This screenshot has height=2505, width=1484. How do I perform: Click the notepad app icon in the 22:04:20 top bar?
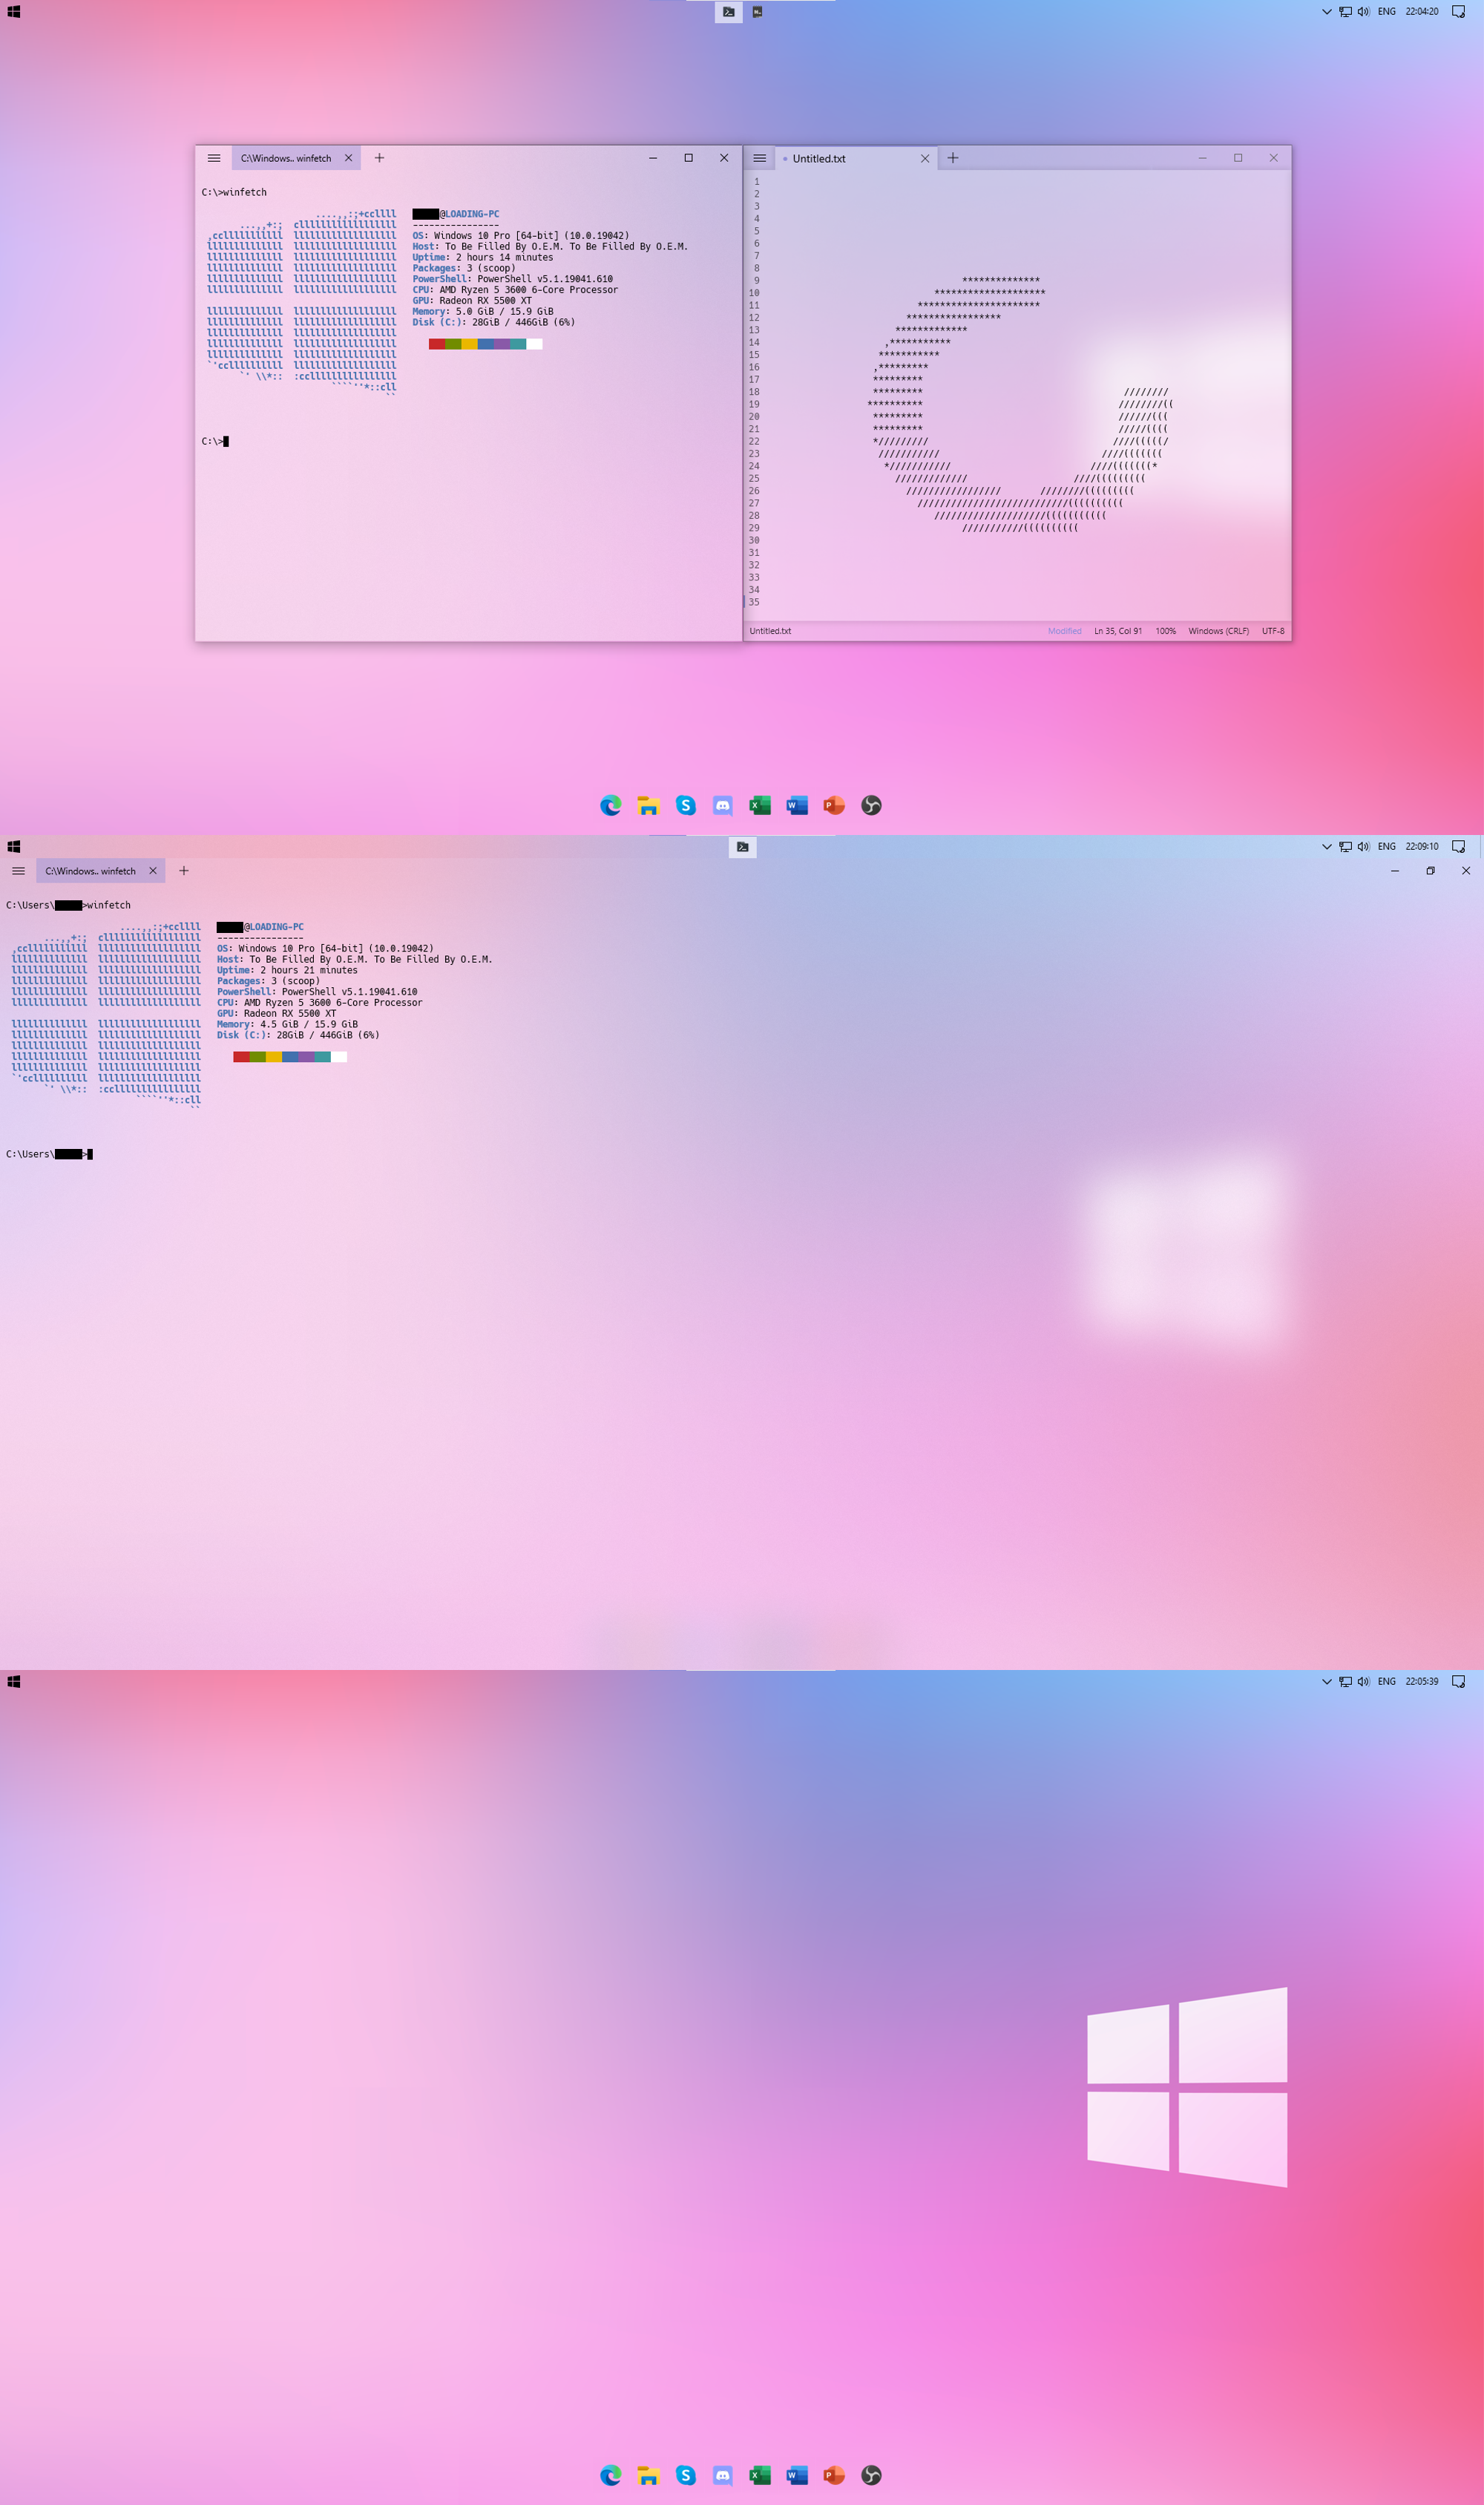coord(757,12)
